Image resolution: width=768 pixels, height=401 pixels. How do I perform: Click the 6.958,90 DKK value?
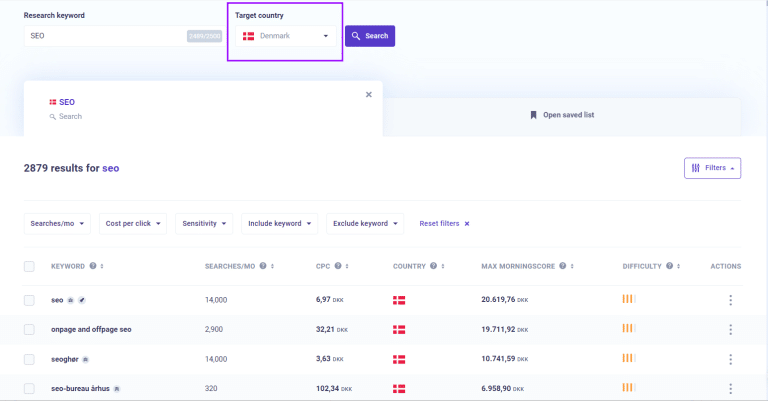point(503,389)
